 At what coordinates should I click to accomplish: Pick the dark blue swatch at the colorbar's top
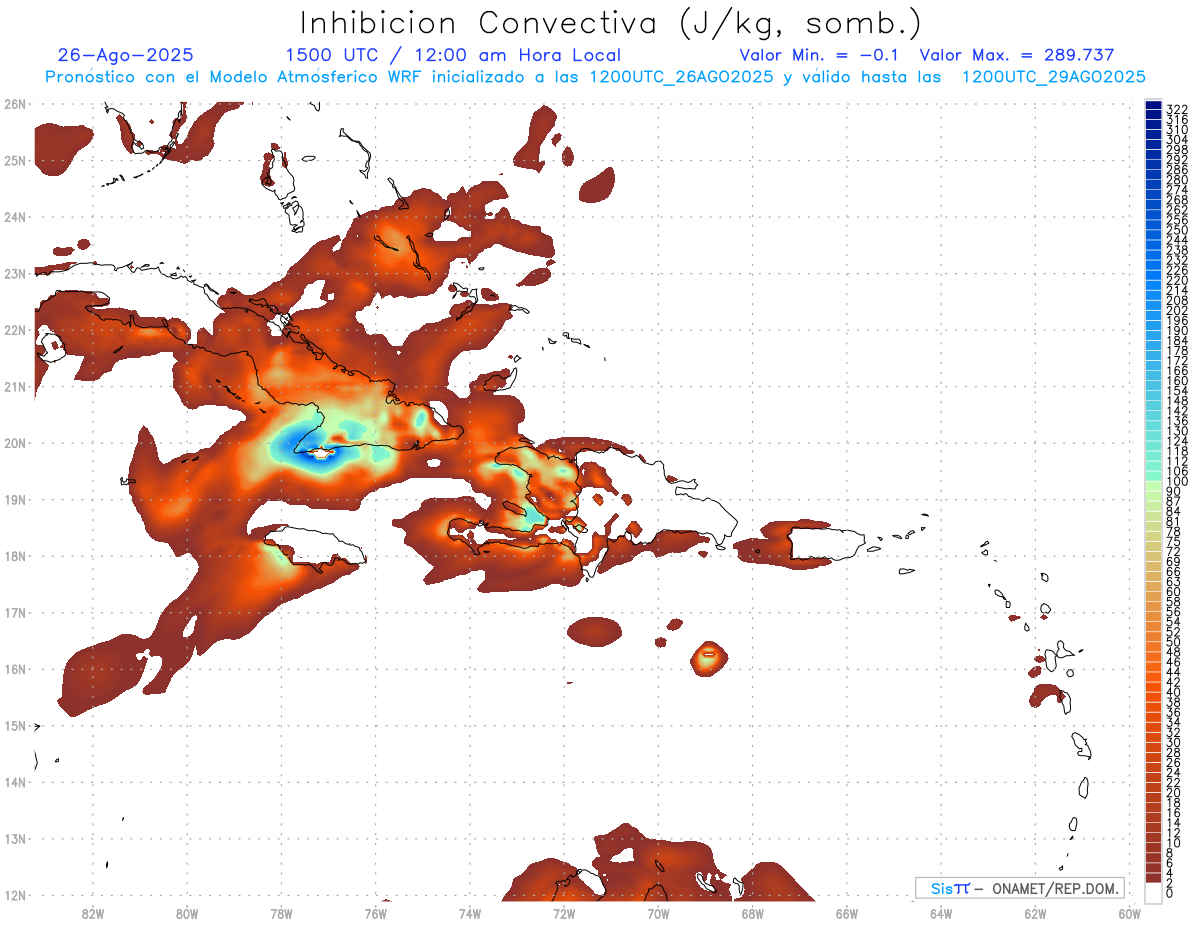pos(1154,106)
